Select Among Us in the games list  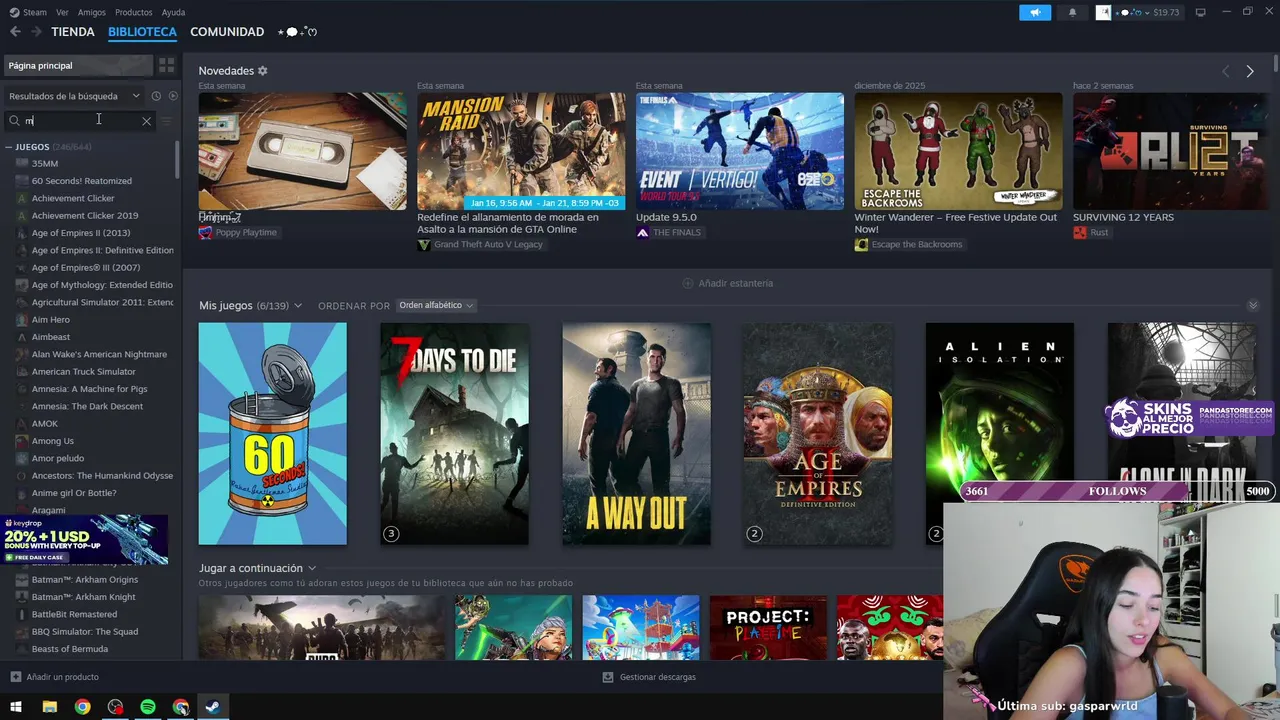(x=53, y=441)
